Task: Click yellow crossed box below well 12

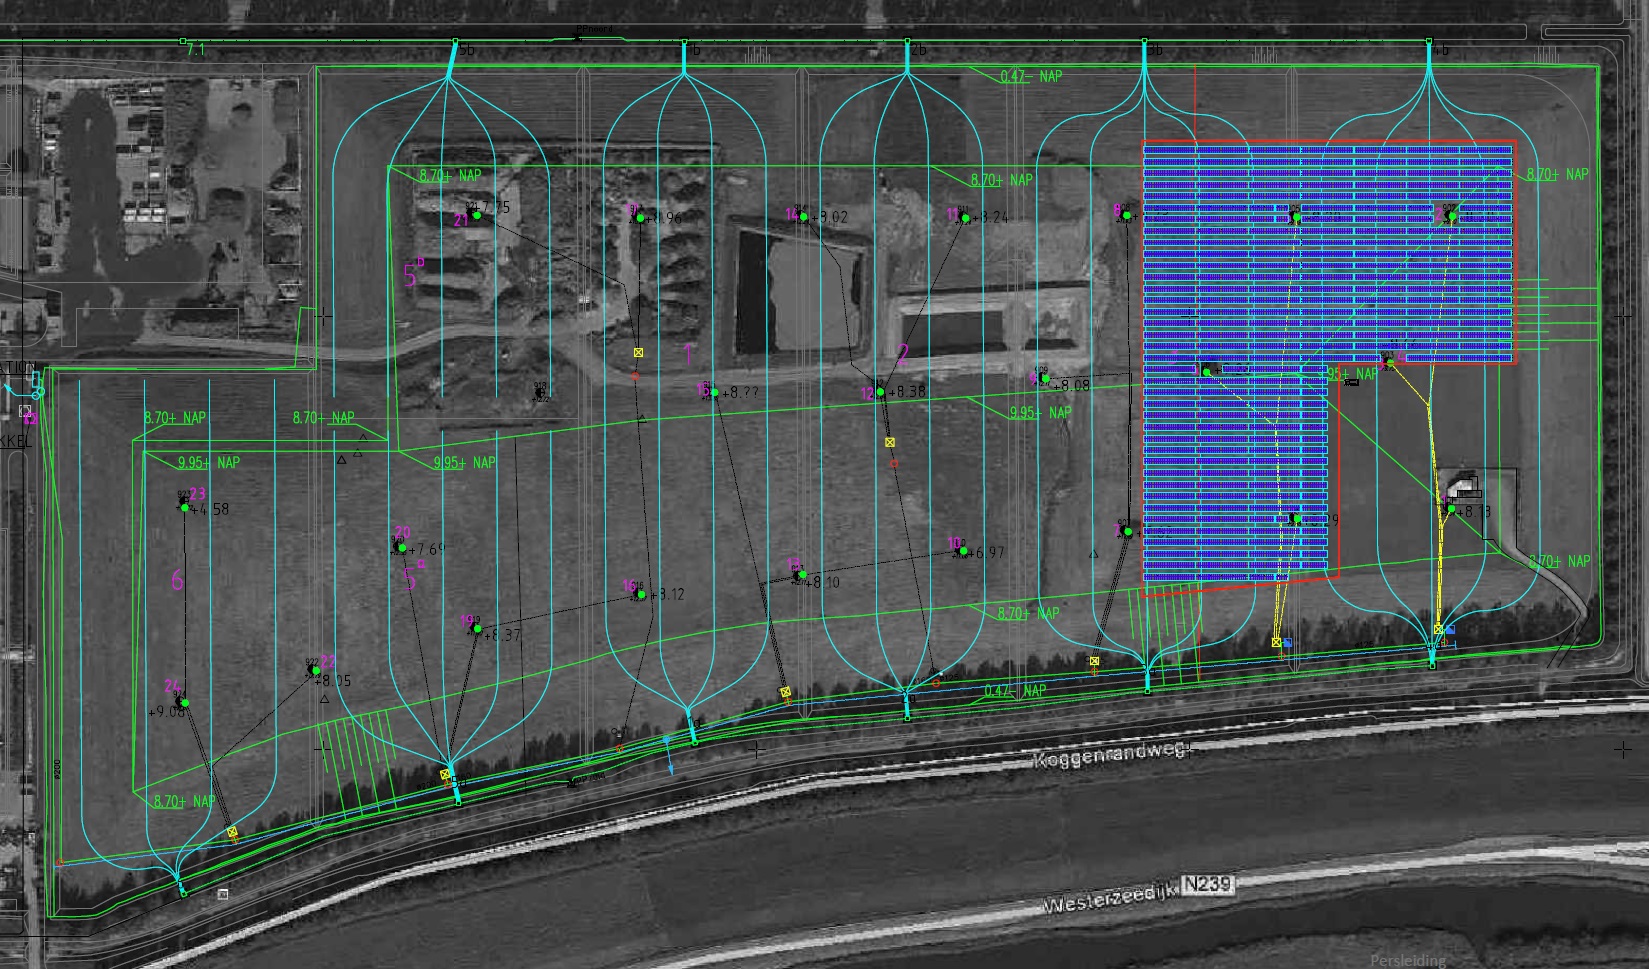Action: 889,442
